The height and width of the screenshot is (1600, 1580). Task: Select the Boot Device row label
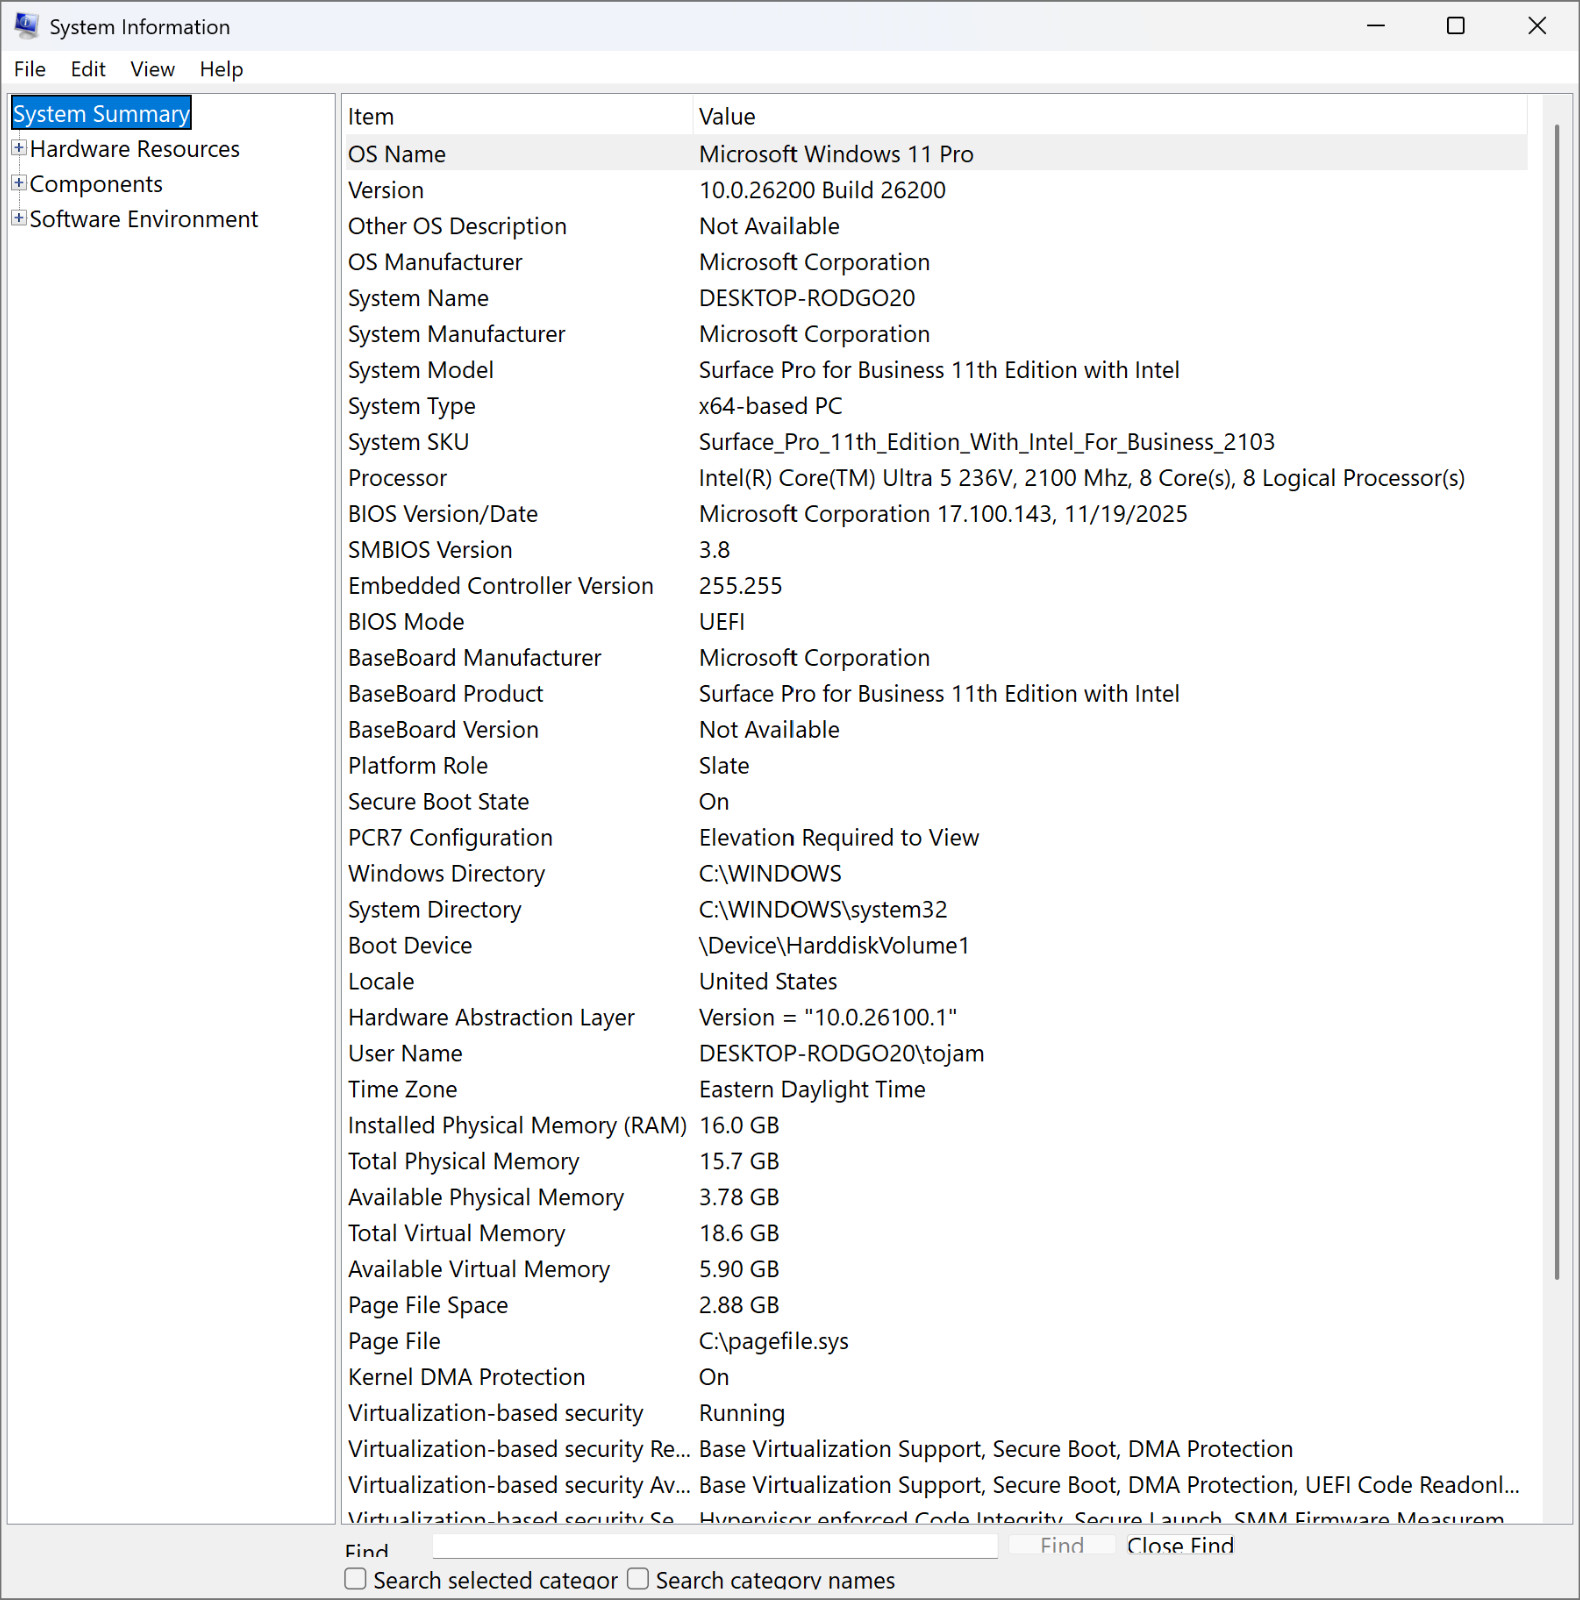(410, 946)
